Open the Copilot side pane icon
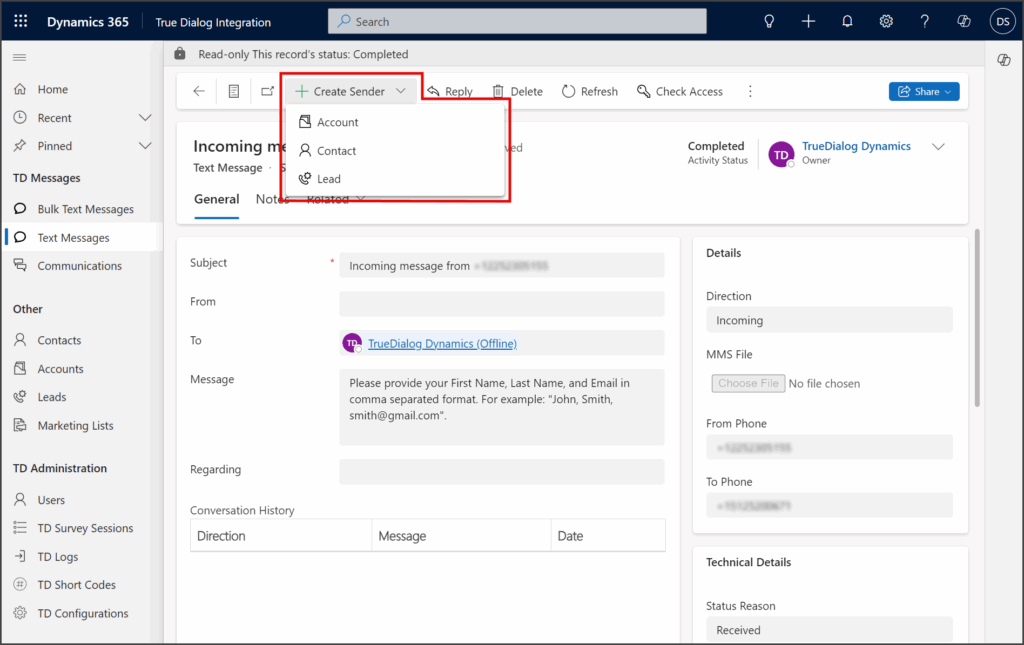1024x645 pixels. pyautogui.click(x=1004, y=60)
